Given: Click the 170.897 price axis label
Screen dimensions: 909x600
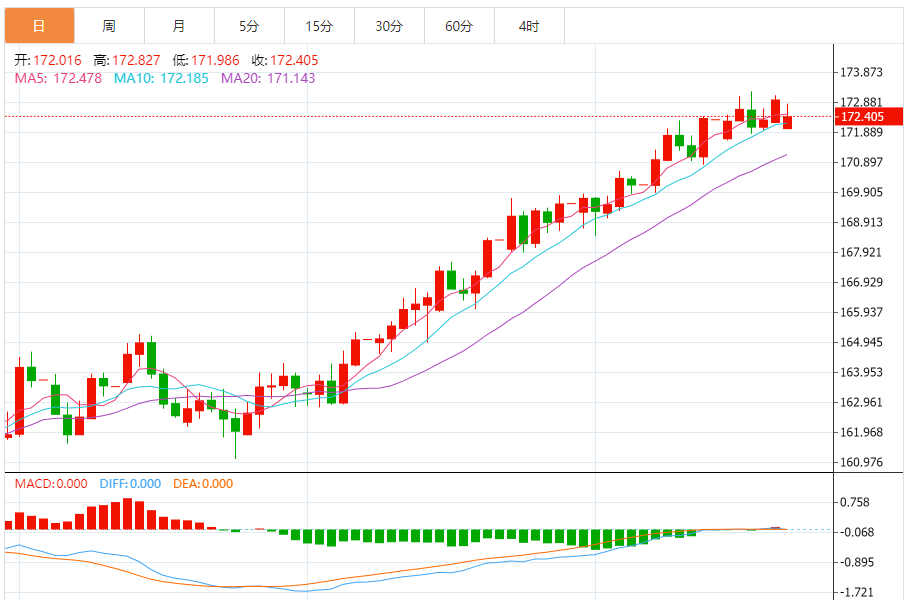Looking at the screenshot, I should (x=861, y=162).
